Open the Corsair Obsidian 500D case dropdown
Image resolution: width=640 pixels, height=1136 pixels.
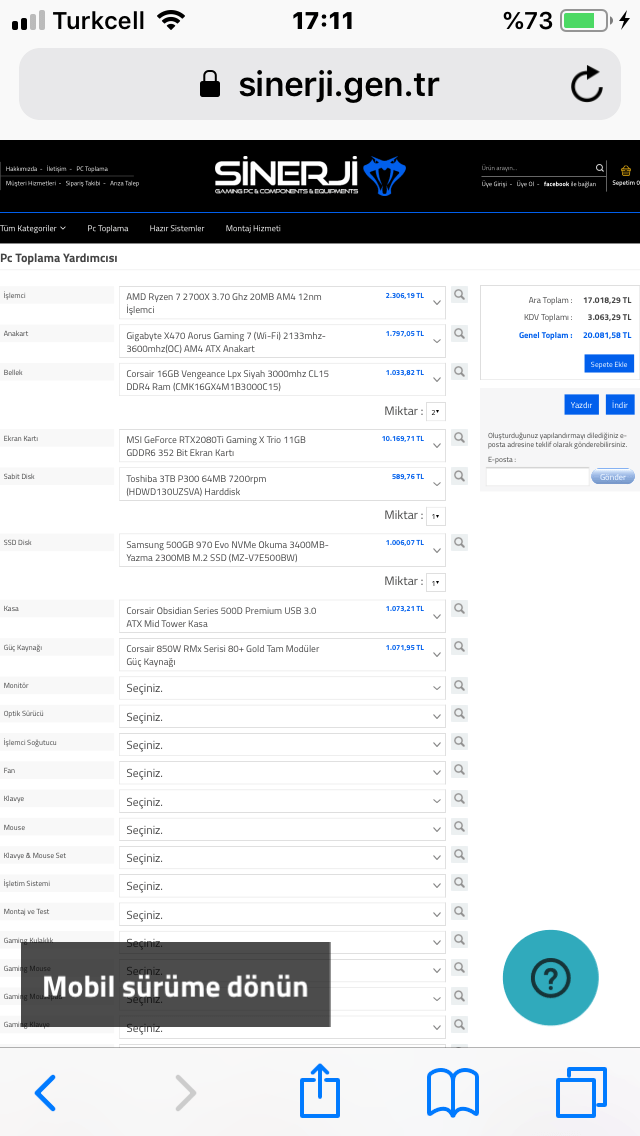point(282,617)
